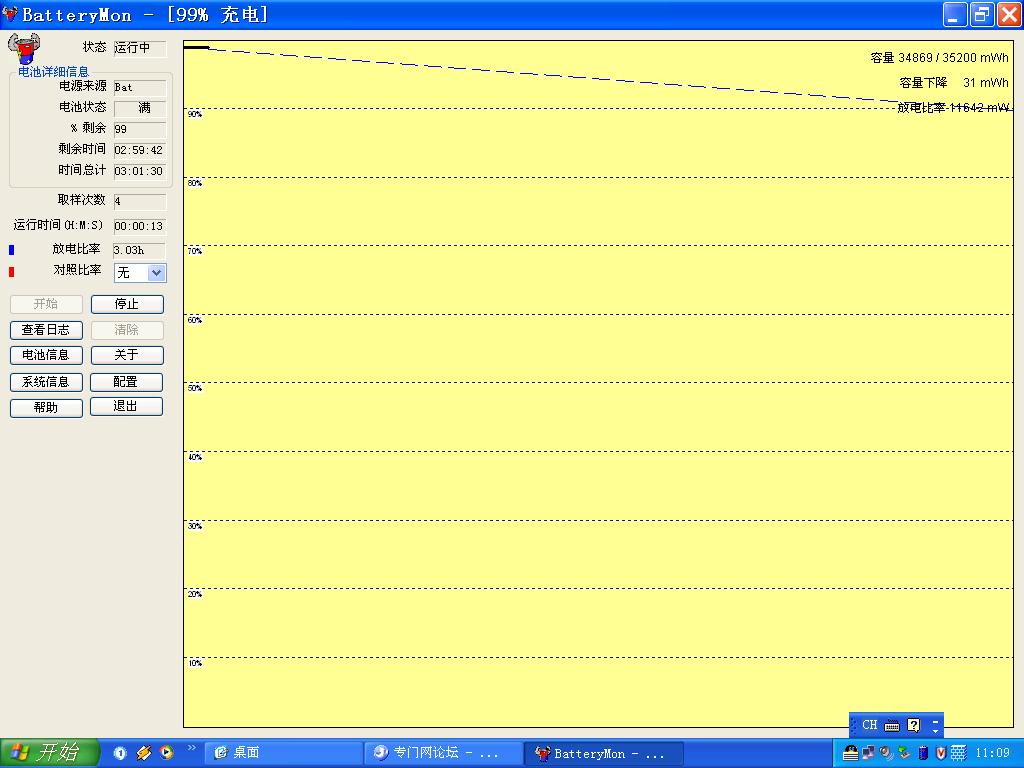Click the 帮助 help button
The height and width of the screenshot is (768, 1024).
tap(46, 408)
